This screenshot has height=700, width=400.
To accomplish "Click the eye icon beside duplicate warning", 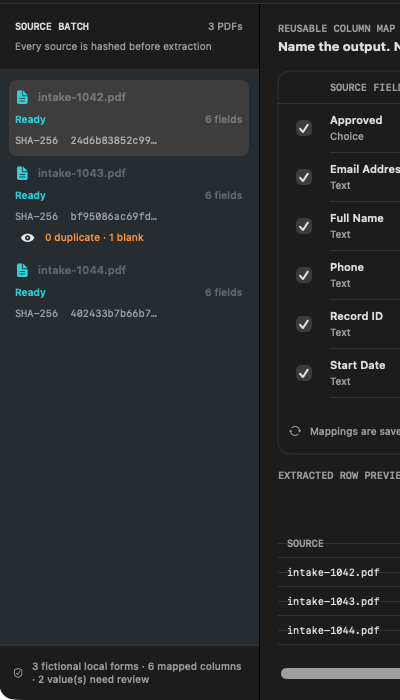I will (28, 238).
